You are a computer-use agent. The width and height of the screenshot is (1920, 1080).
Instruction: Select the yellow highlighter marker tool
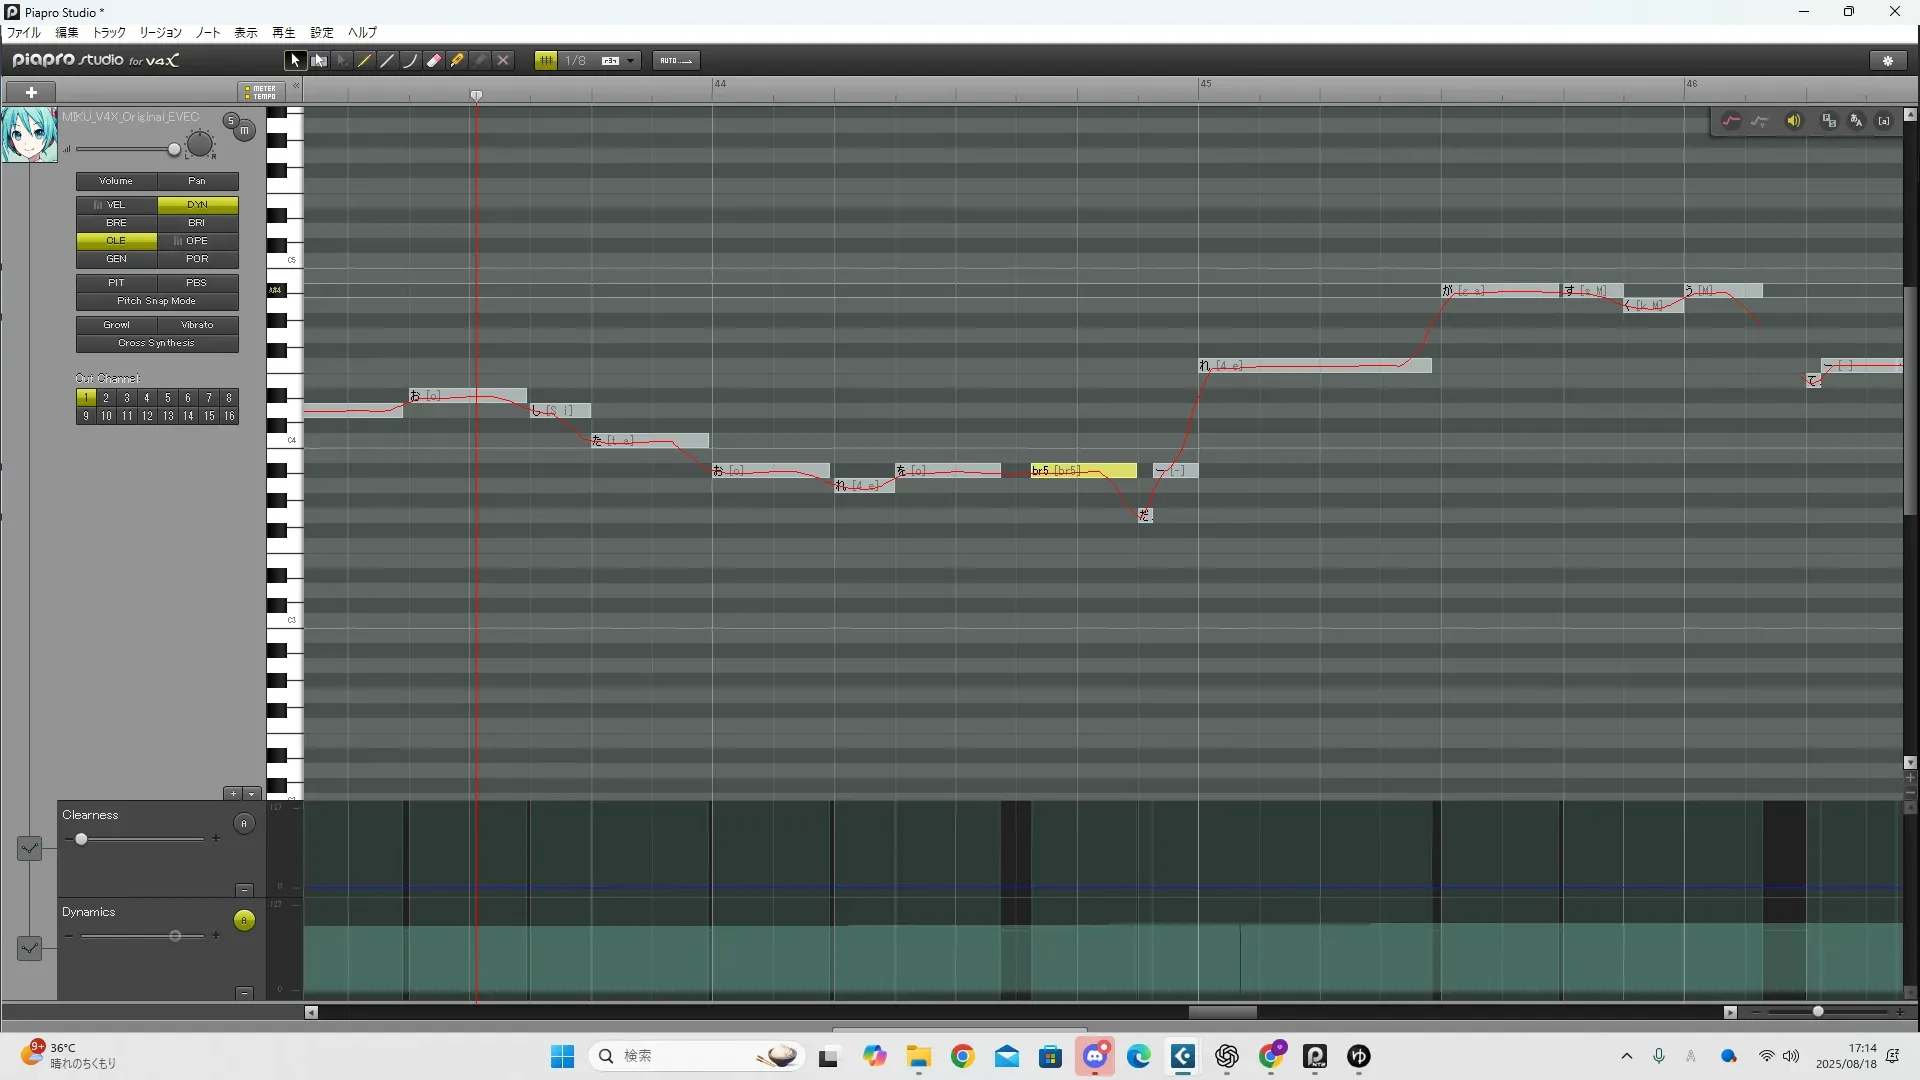tap(457, 61)
